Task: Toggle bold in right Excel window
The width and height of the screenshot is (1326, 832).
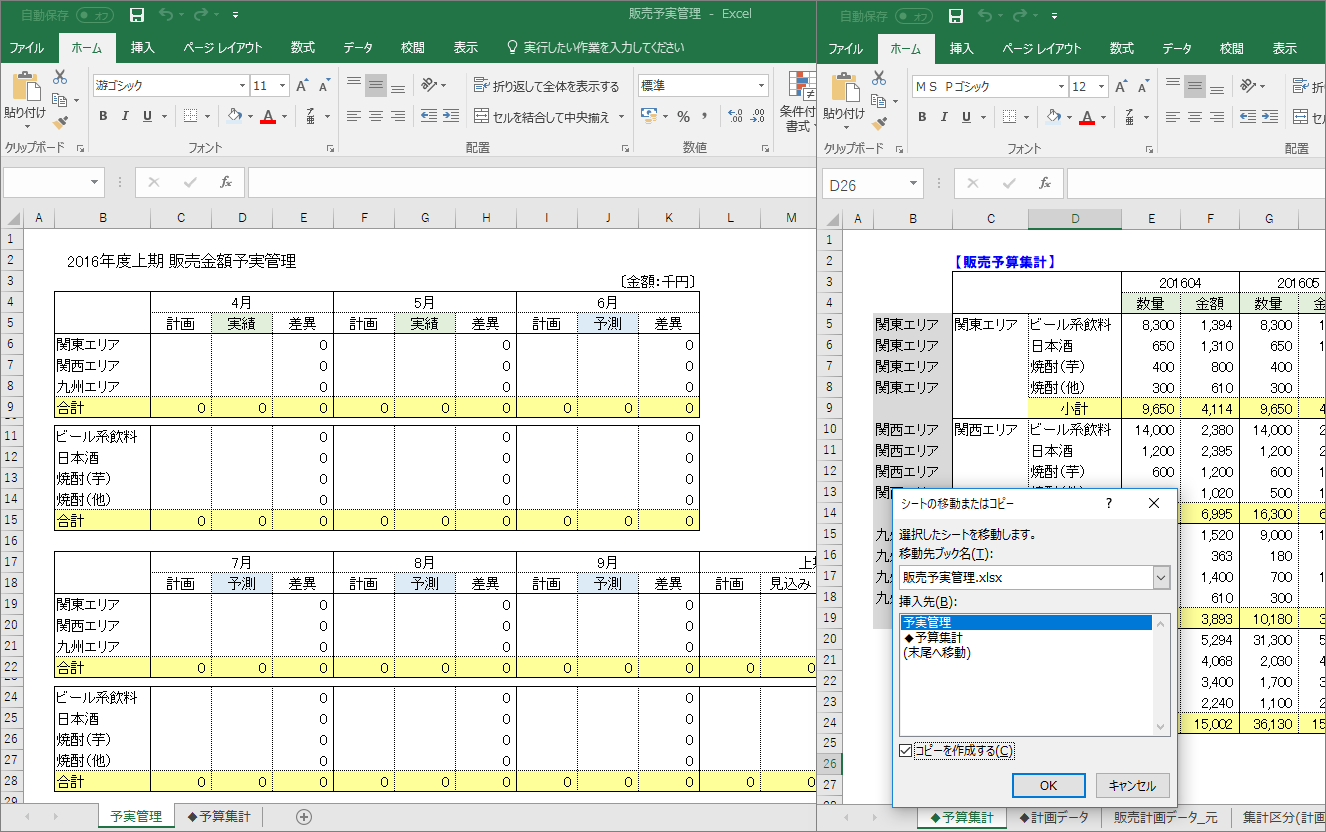Action: pyautogui.click(x=922, y=116)
